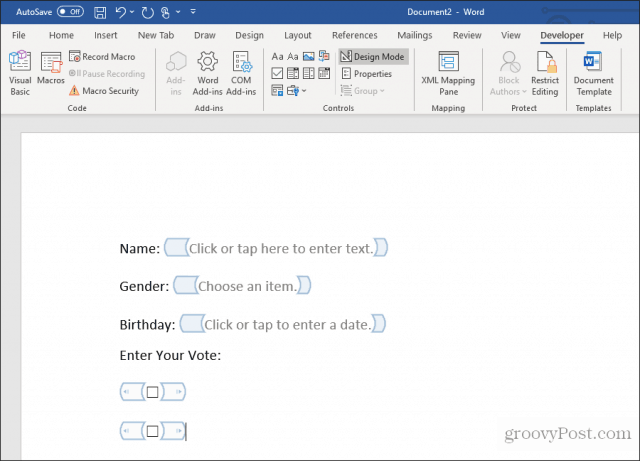Open the New Tab ribbon tab

[x=156, y=35]
